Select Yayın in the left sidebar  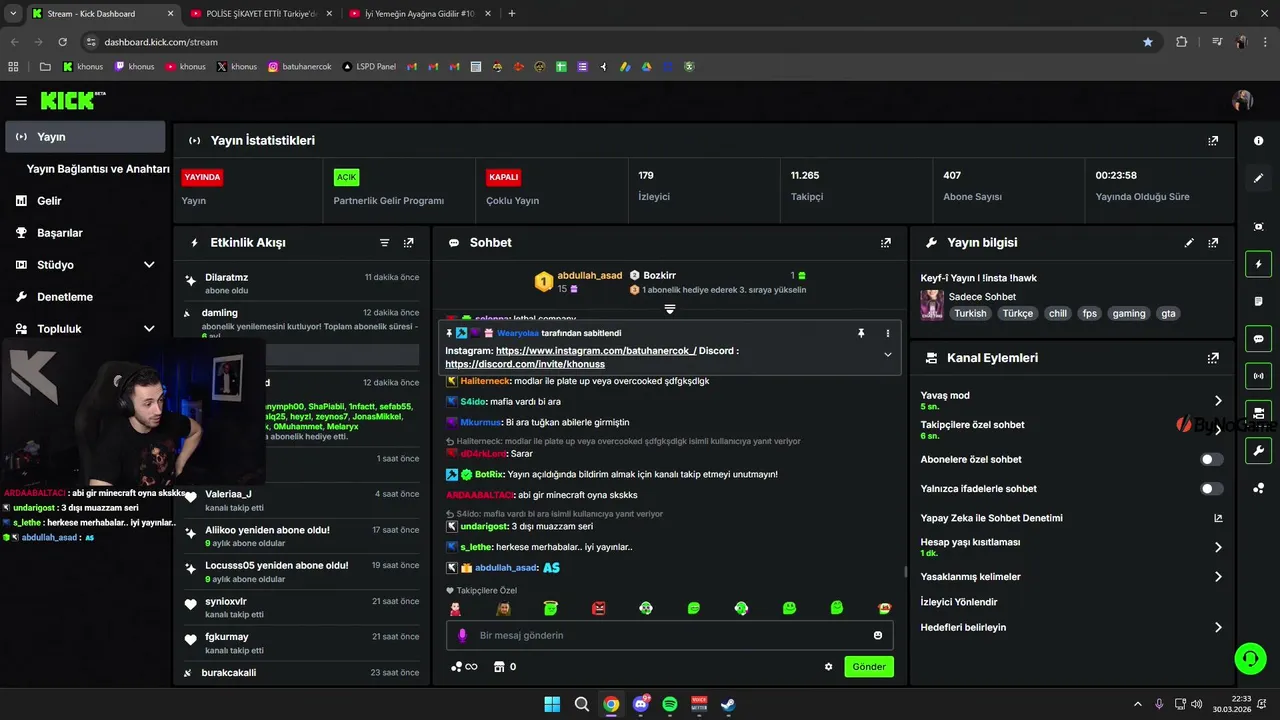click(85, 137)
